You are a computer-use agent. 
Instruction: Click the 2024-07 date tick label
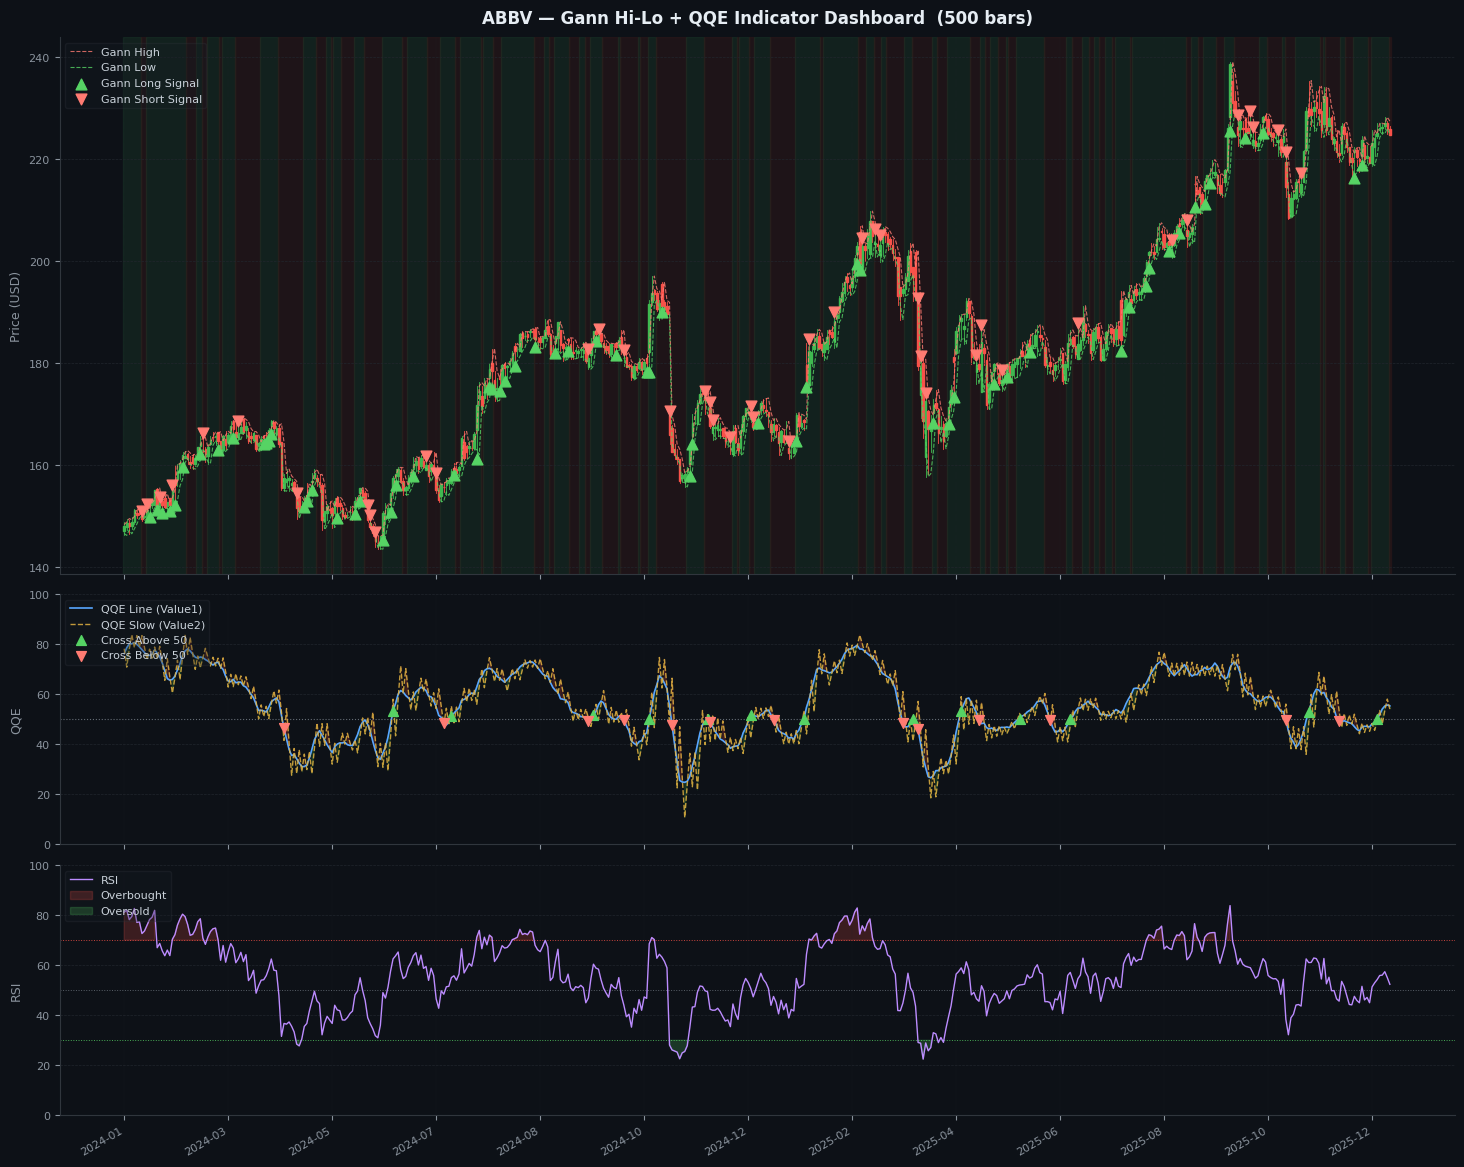click(x=413, y=1142)
